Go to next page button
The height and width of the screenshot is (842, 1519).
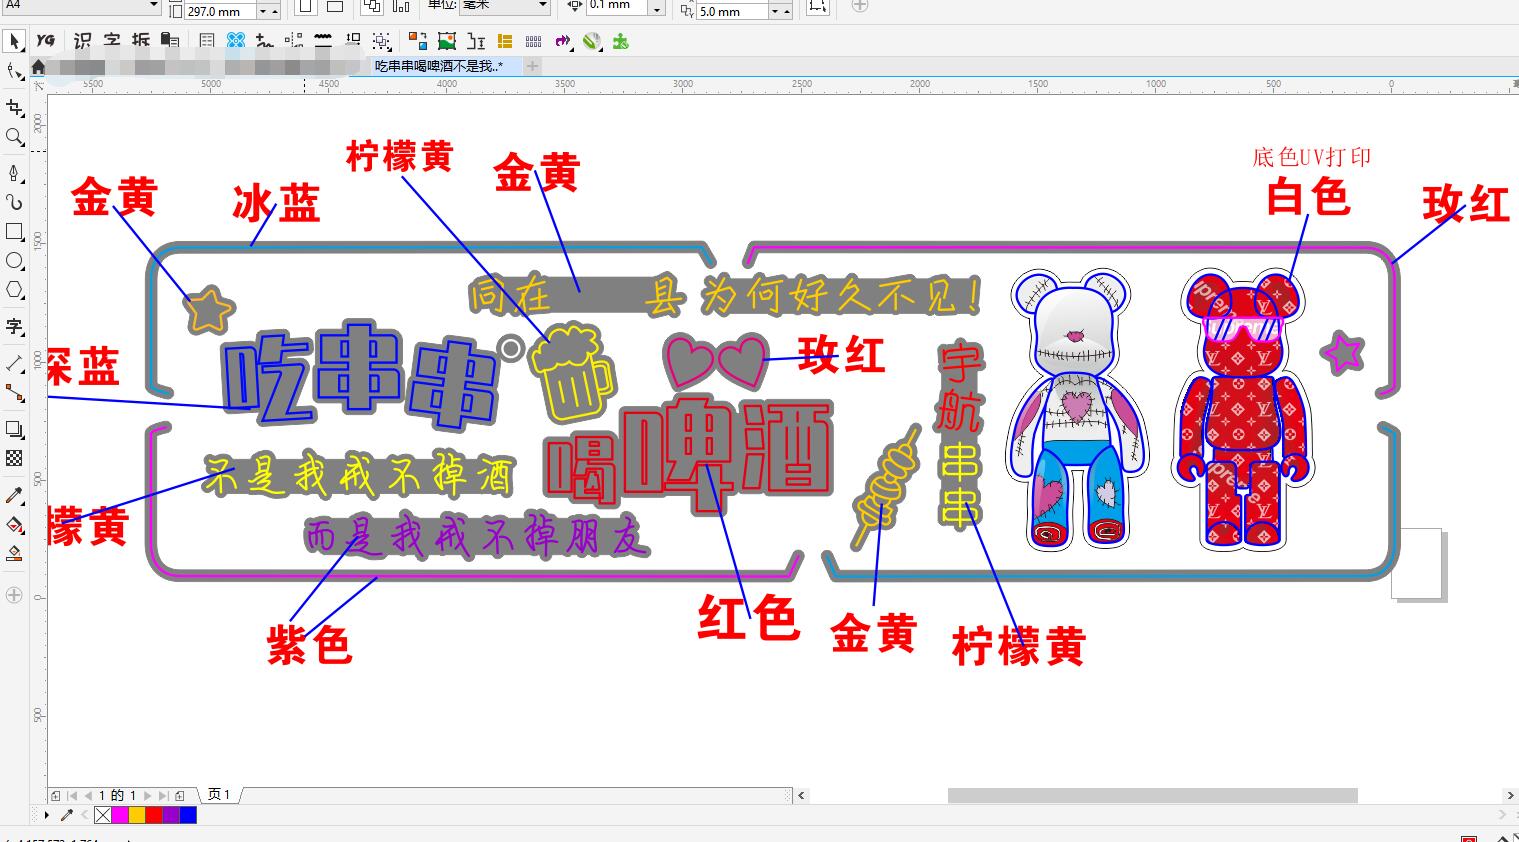(x=147, y=796)
